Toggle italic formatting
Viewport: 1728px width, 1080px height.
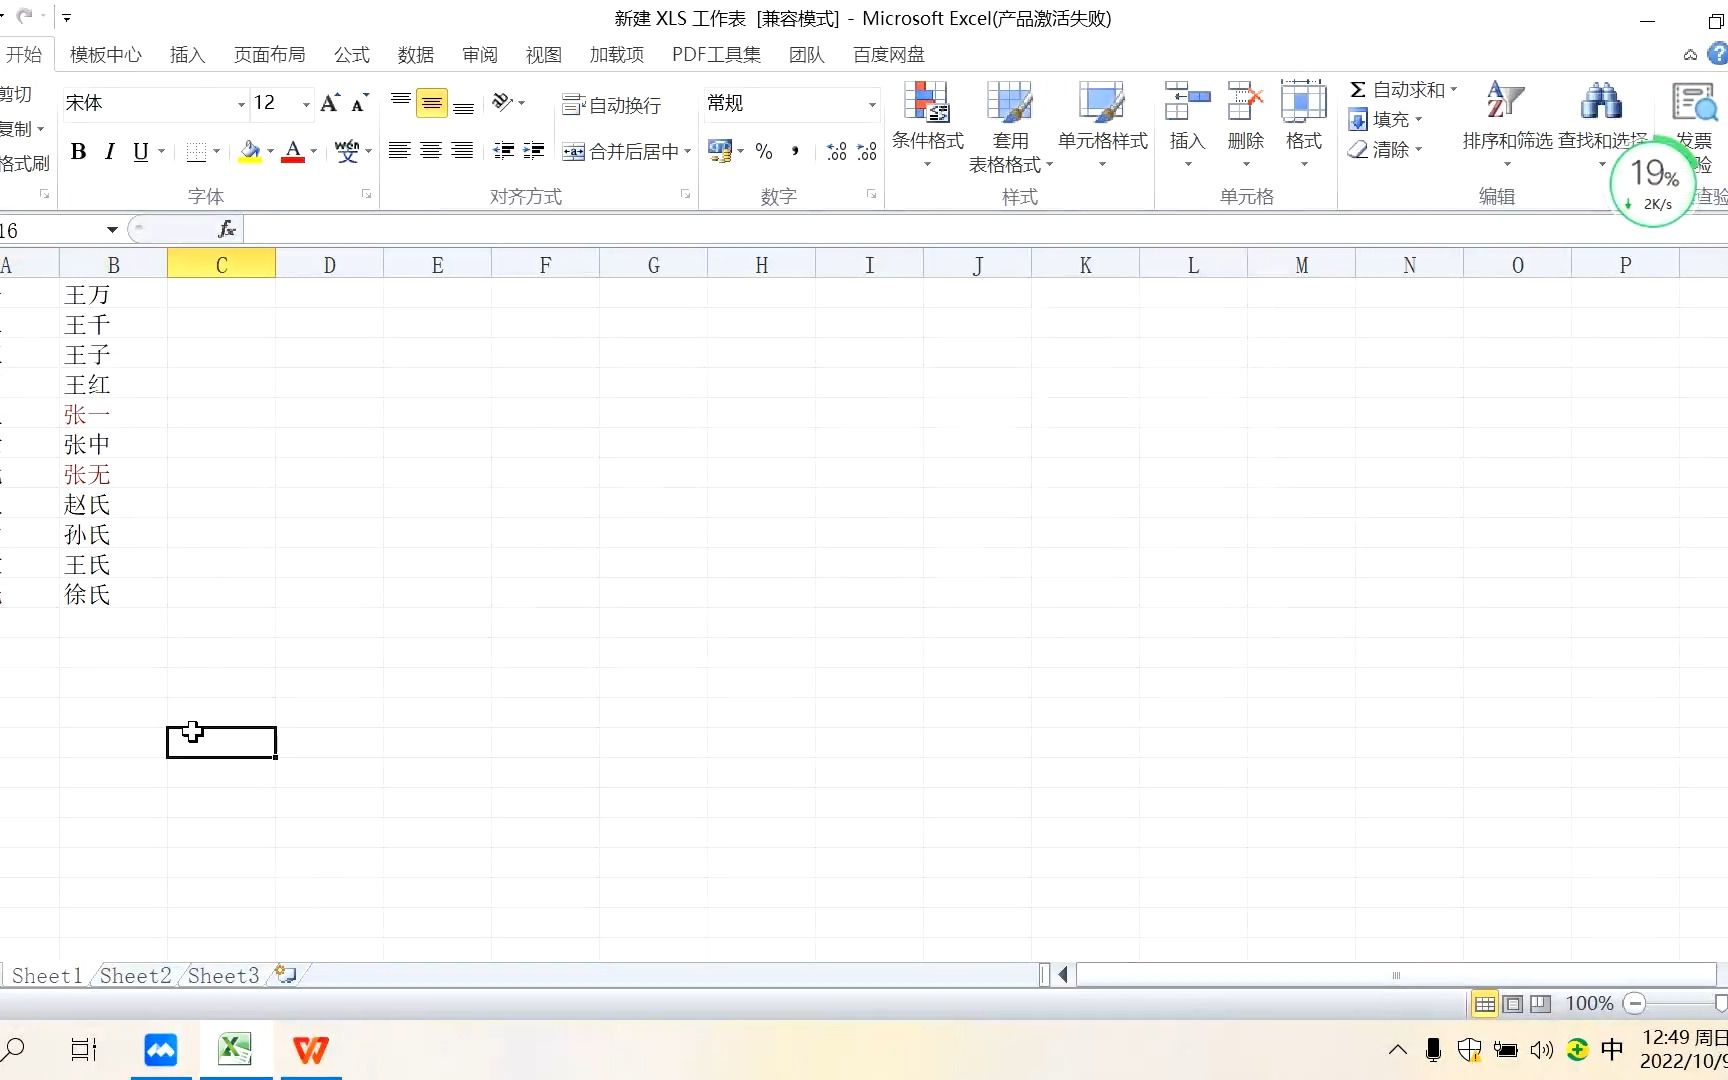tap(109, 151)
